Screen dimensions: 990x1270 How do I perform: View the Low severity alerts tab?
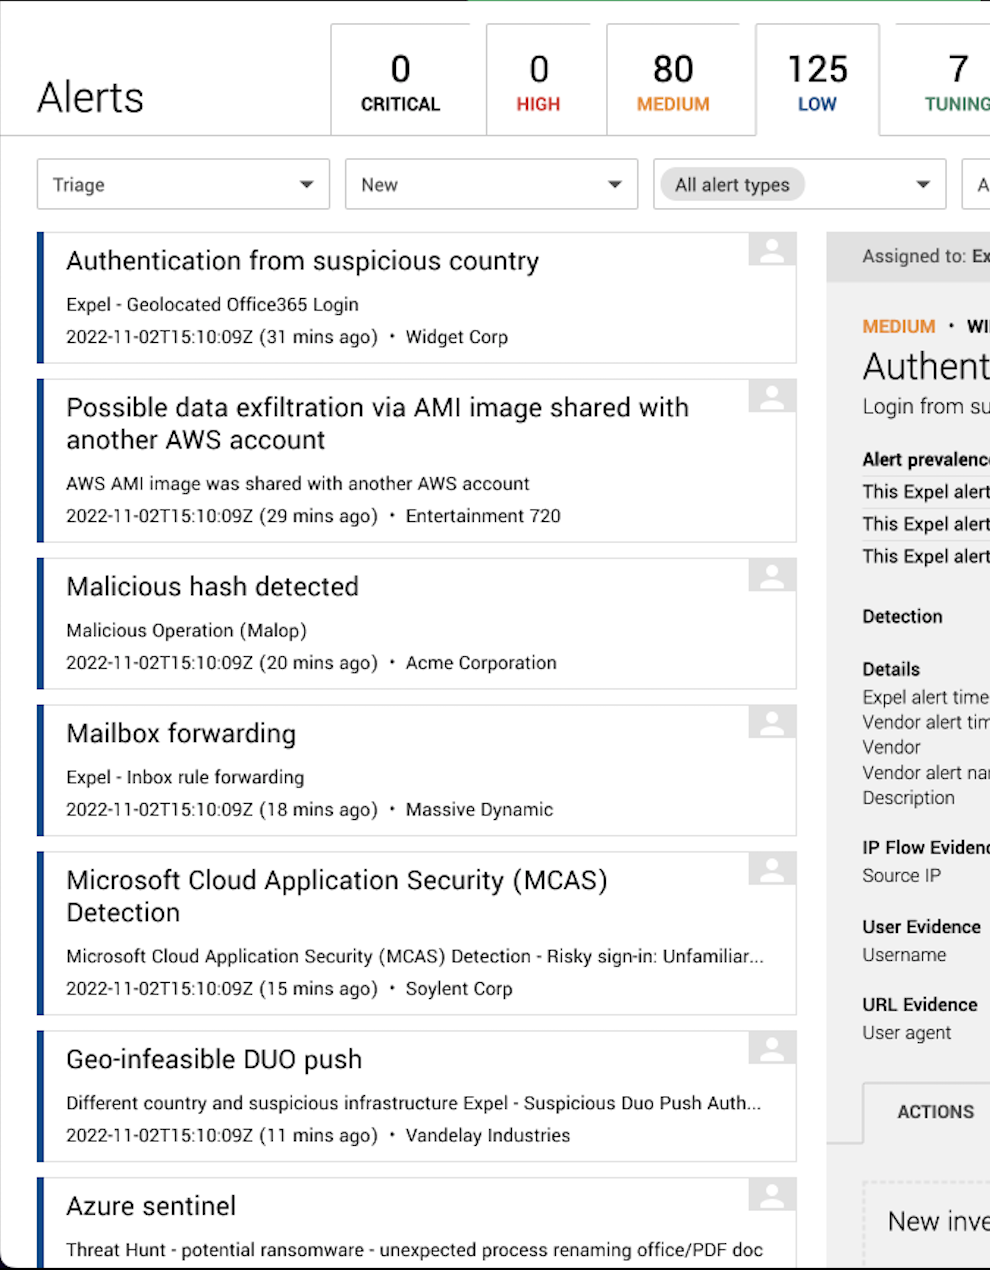tap(817, 80)
